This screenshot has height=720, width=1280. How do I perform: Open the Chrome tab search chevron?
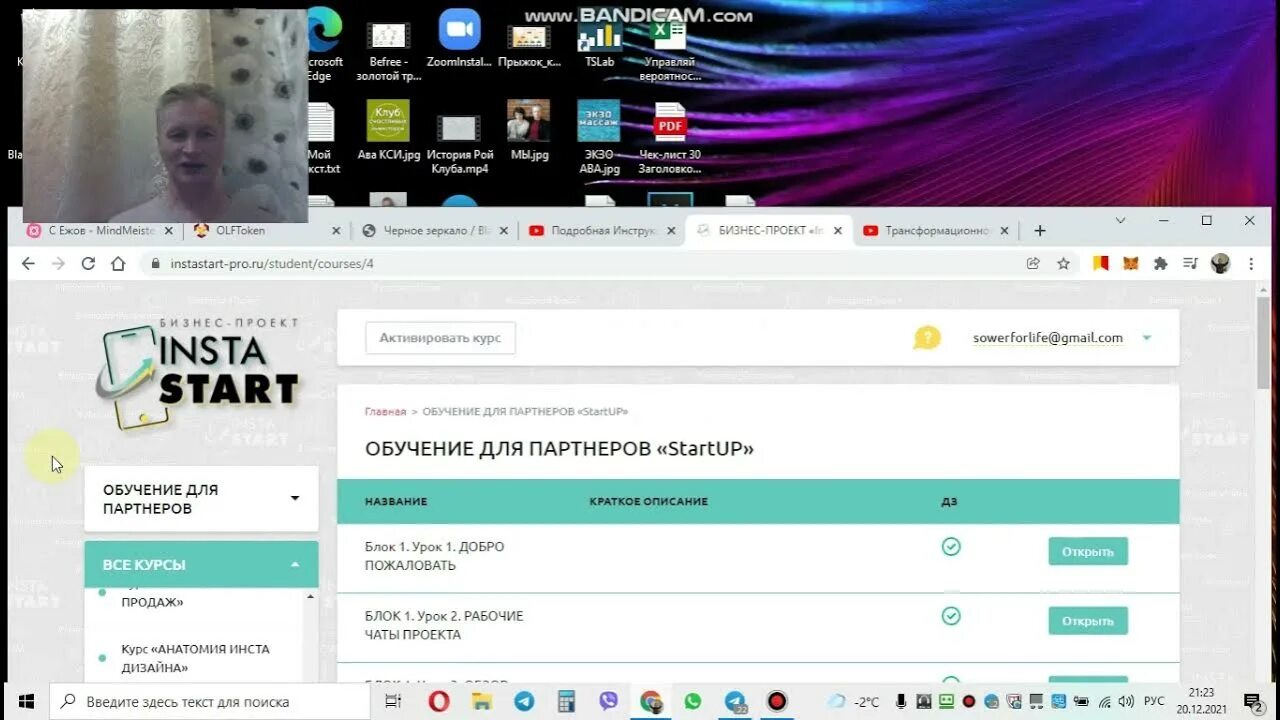tap(1120, 220)
